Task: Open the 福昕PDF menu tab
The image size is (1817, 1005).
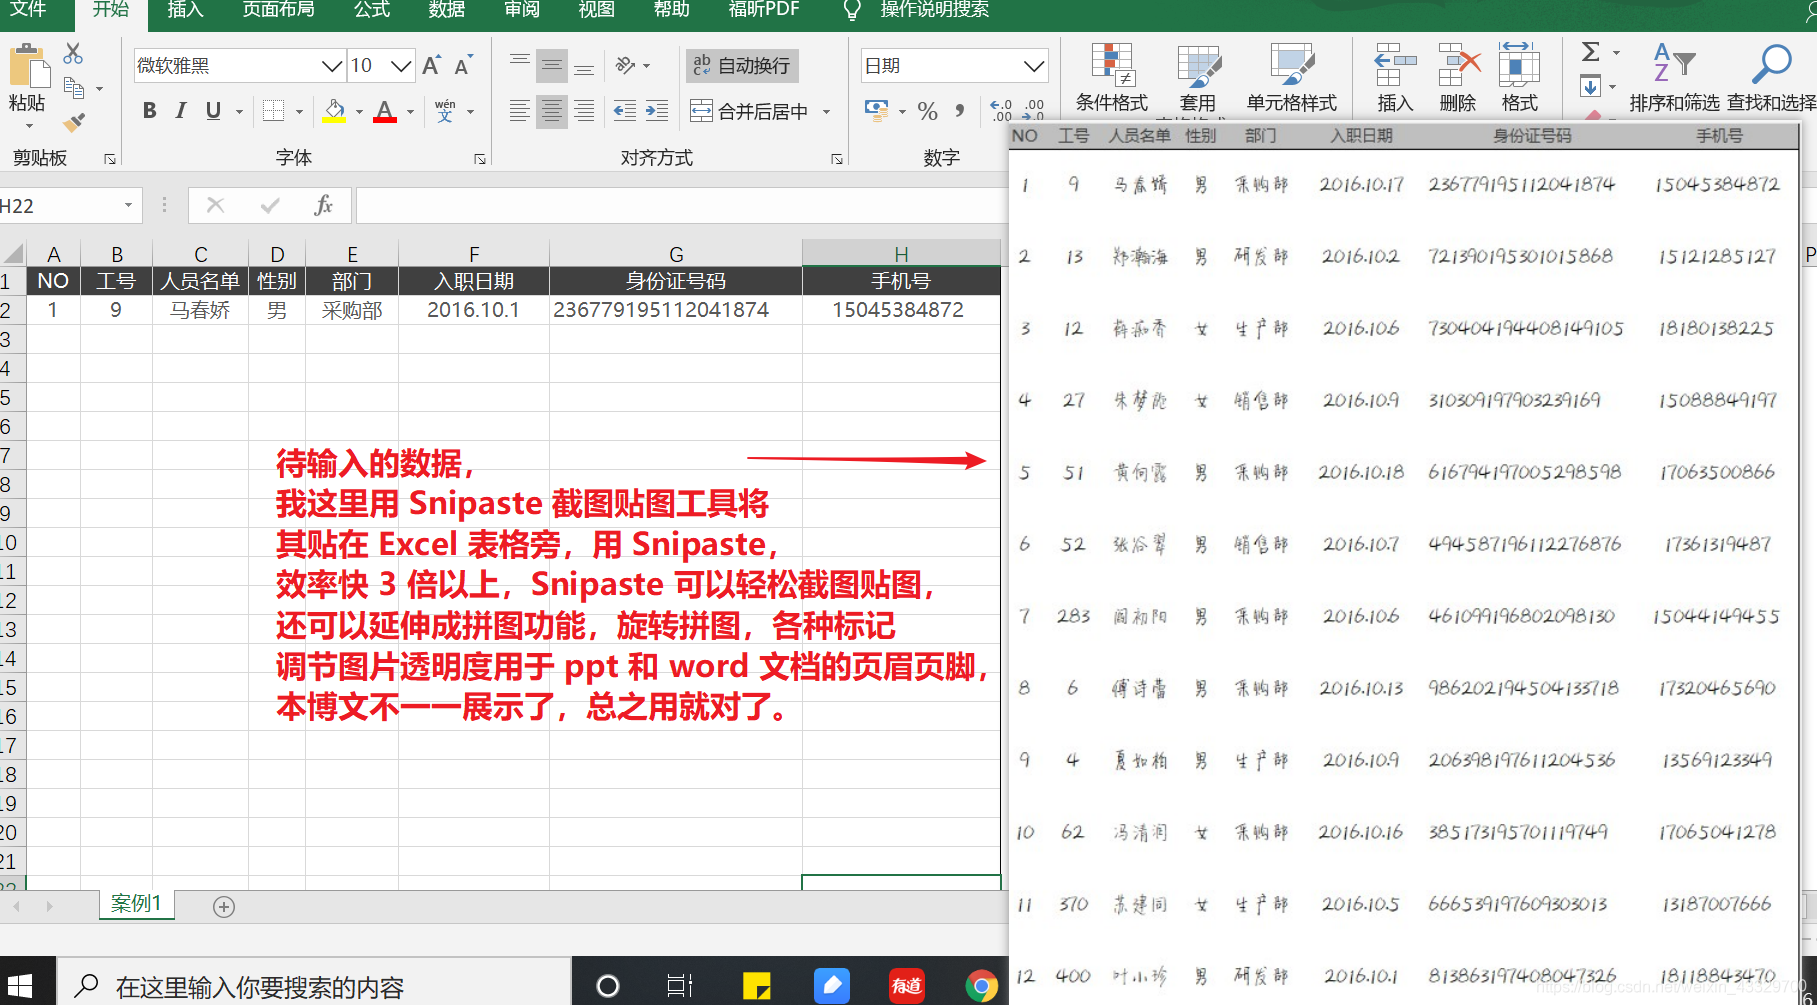Action: pos(763,11)
